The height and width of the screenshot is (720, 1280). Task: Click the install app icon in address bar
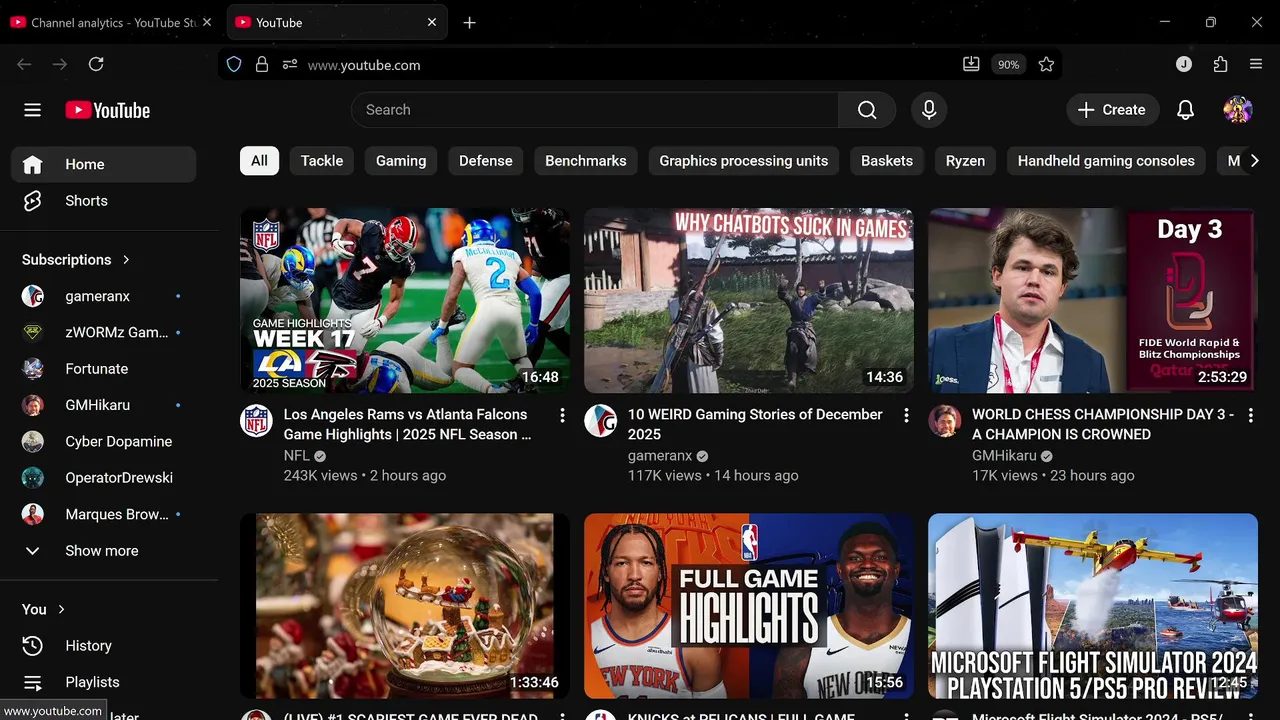coord(971,64)
